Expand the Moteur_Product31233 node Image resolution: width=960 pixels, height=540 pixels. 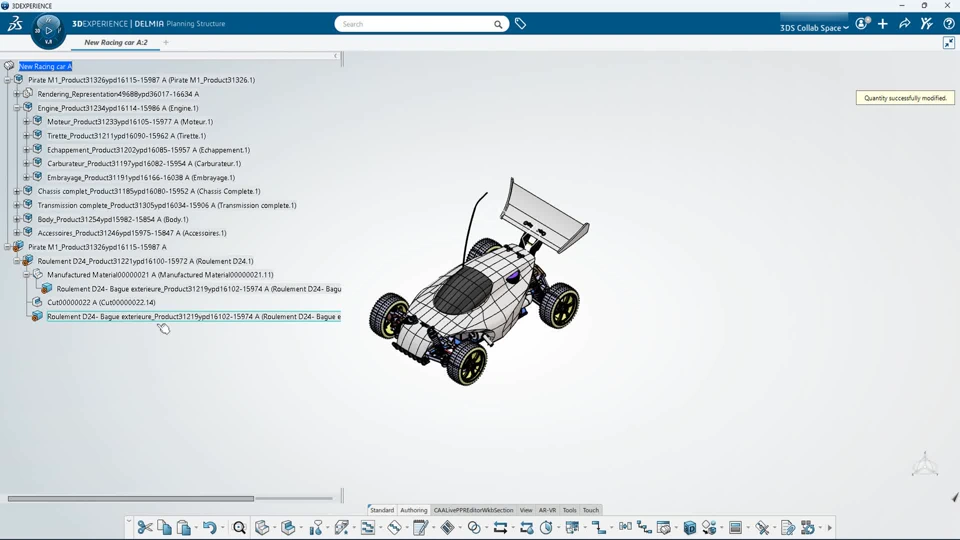(x=26, y=122)
